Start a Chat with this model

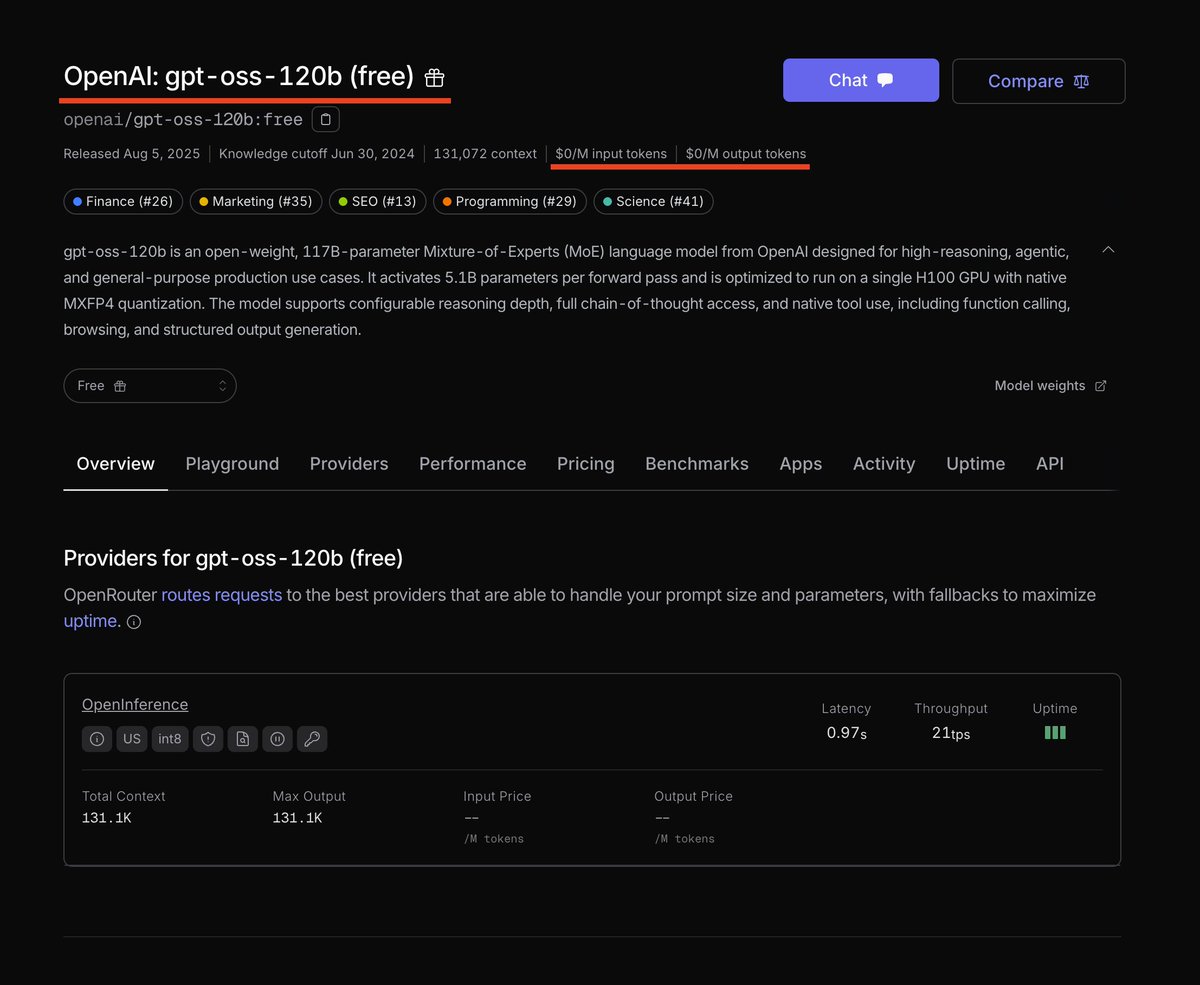861,81
